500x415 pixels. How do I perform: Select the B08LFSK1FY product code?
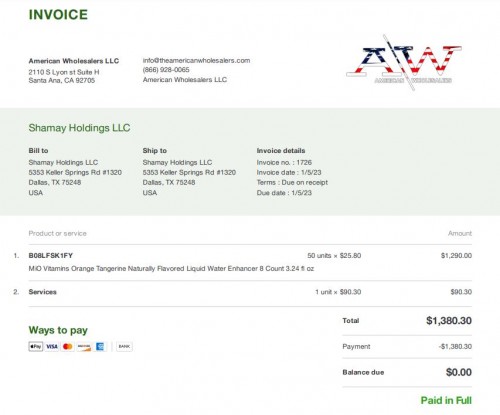[51, 256]
